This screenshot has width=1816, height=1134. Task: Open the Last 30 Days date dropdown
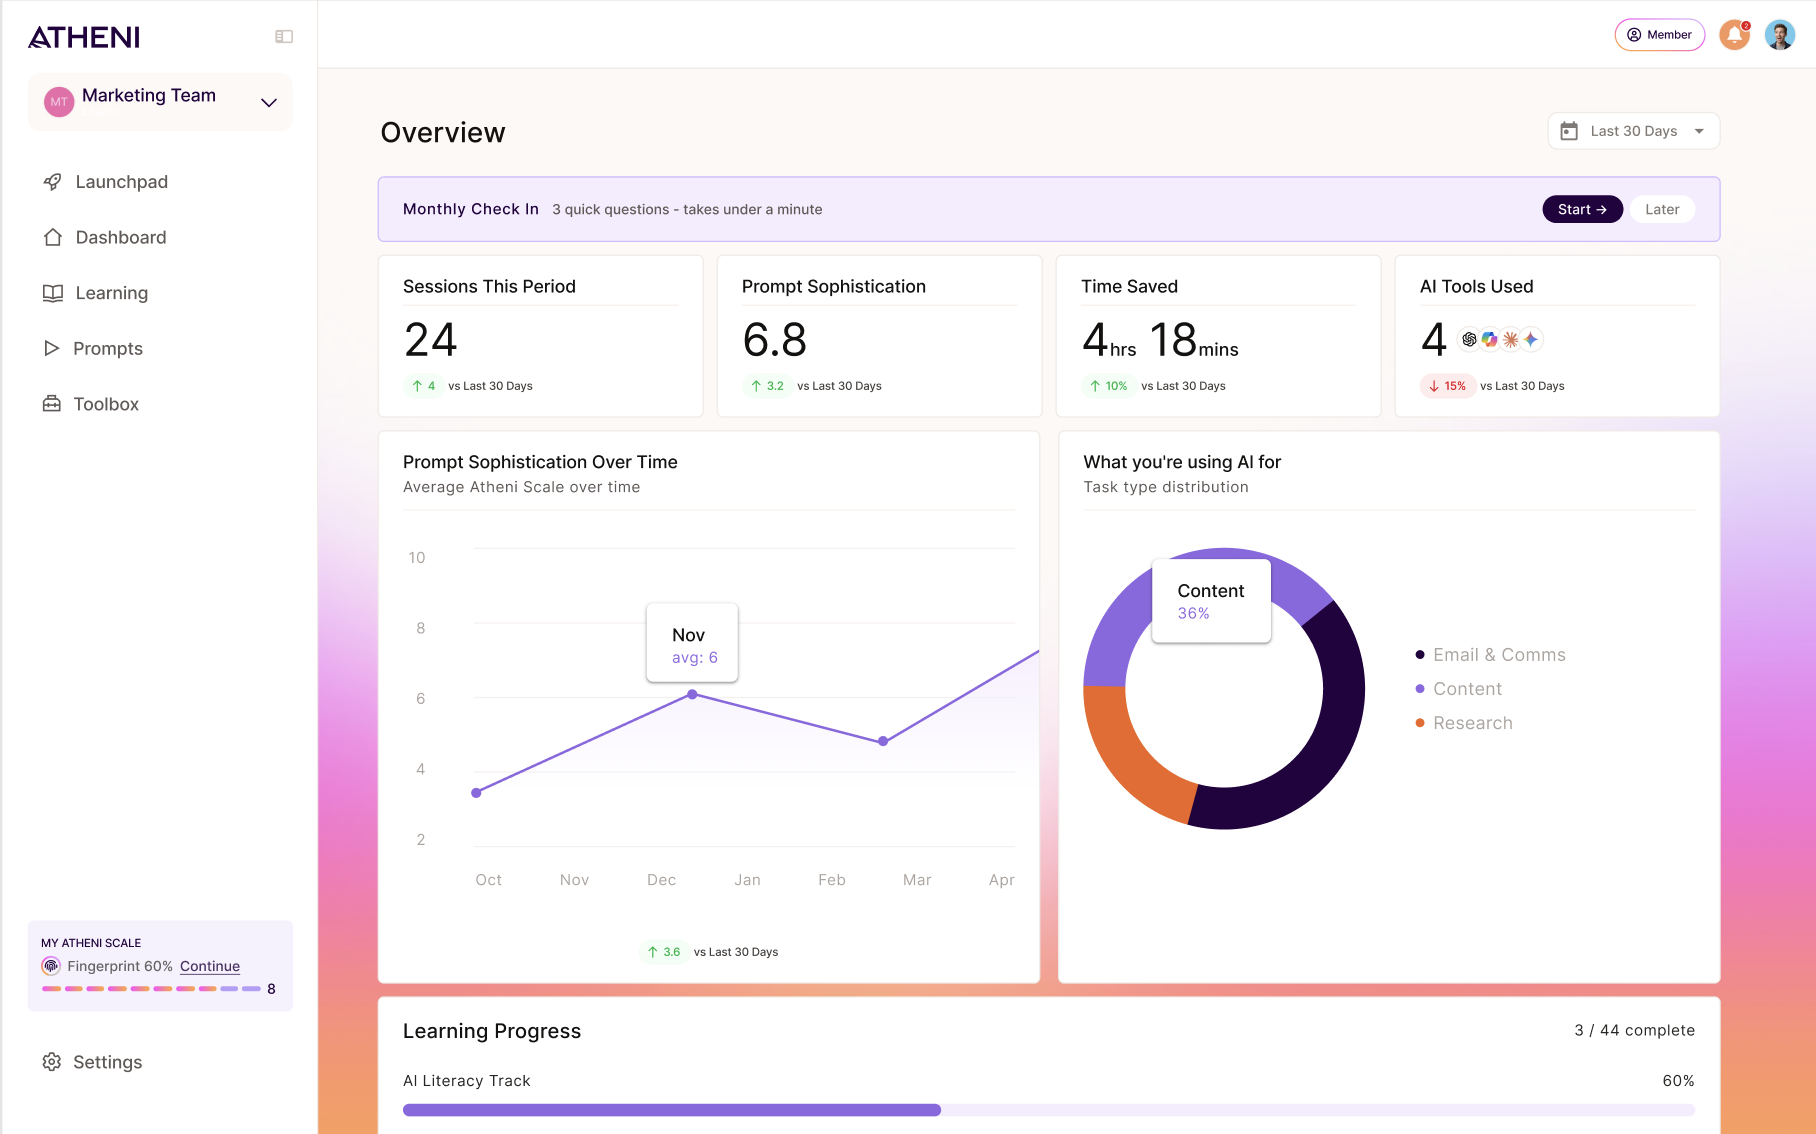pos(1634,131)
